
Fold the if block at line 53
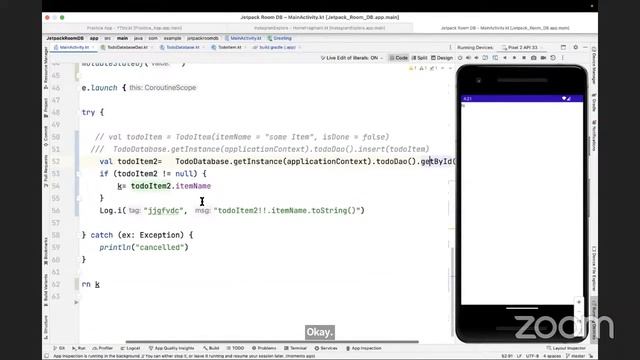click(78, 173)
